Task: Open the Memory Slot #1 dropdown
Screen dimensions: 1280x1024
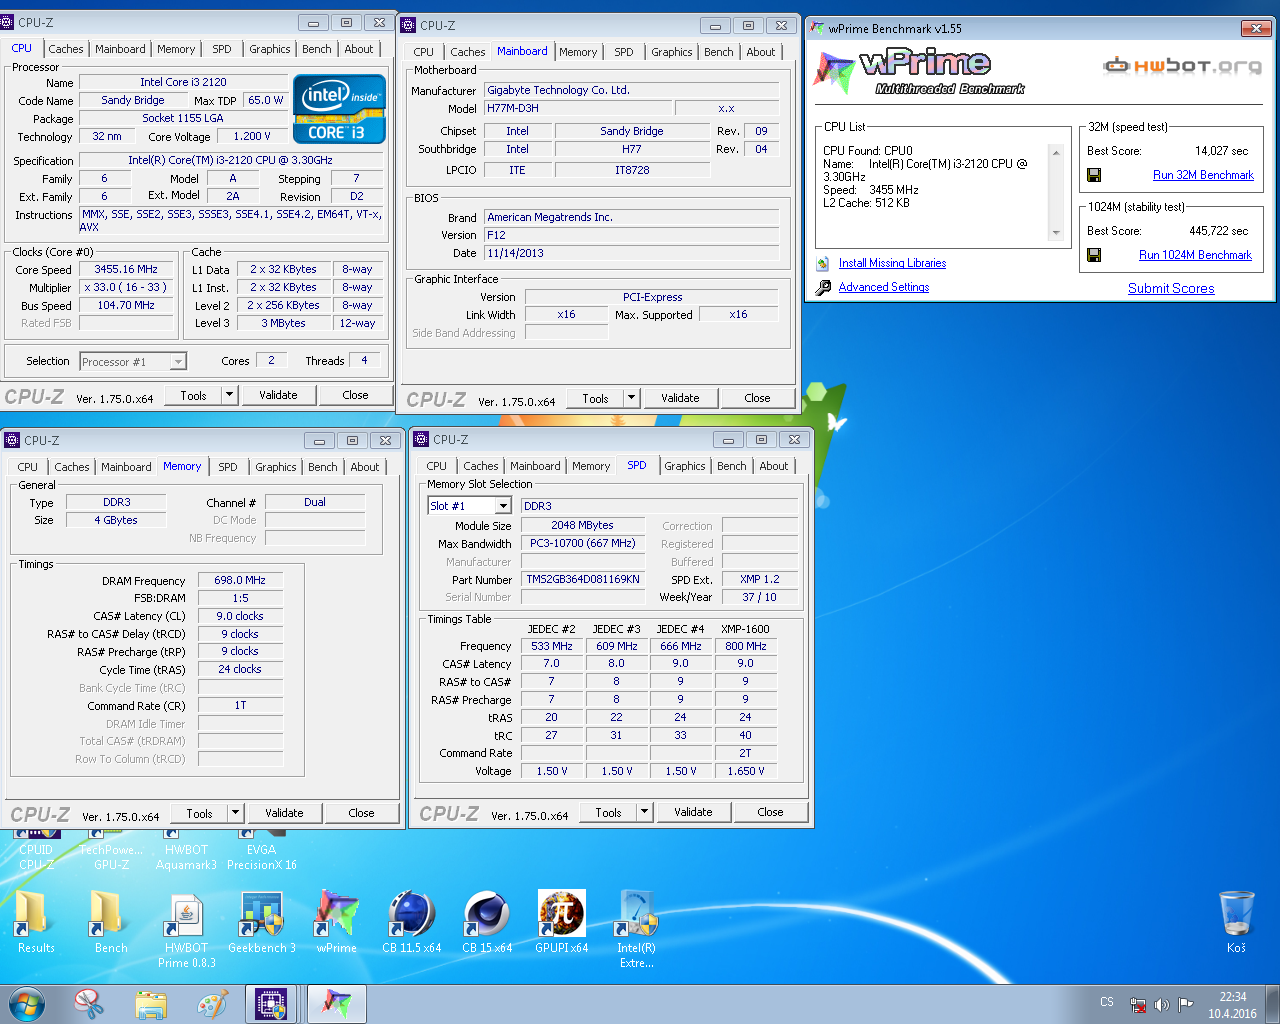Action: tap(503, 506)
